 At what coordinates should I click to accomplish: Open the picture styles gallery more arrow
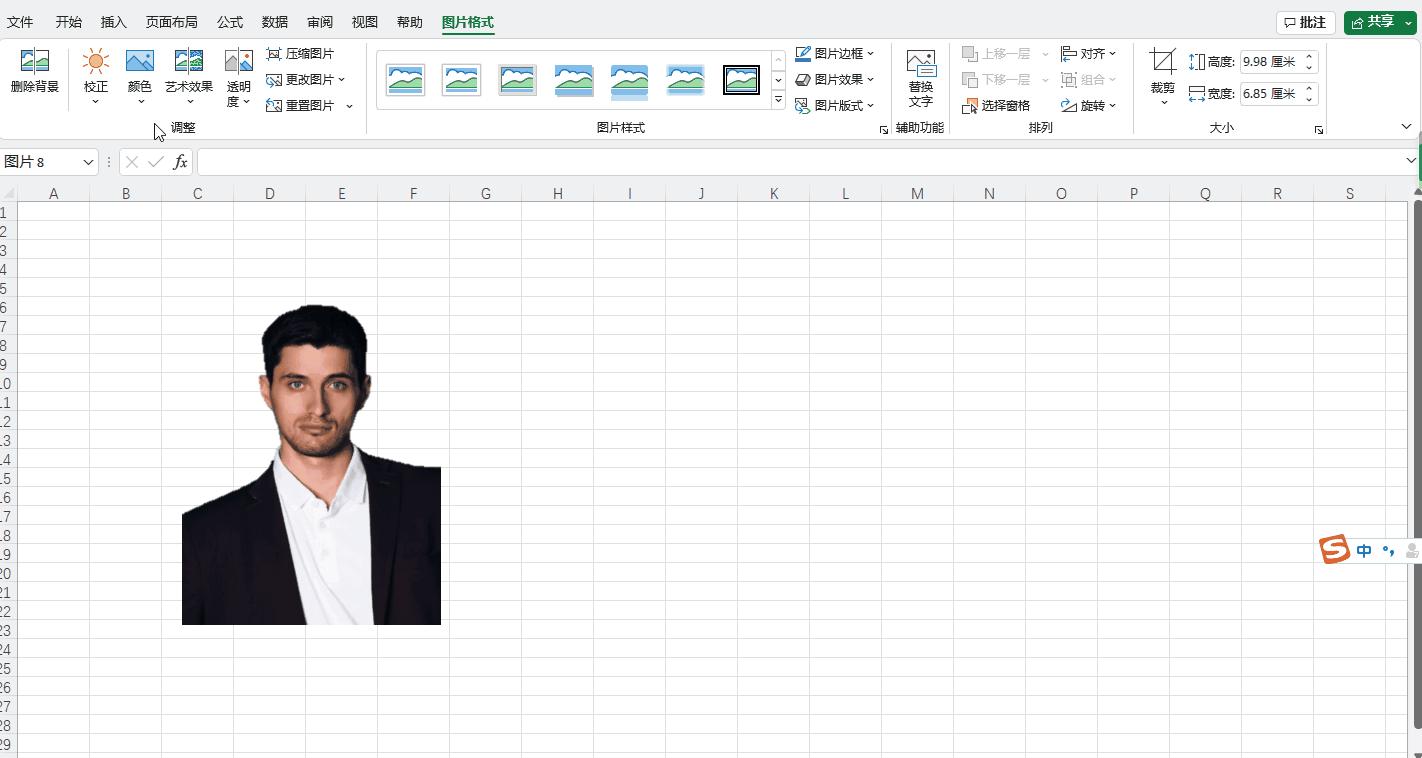[x=778, y=99]
